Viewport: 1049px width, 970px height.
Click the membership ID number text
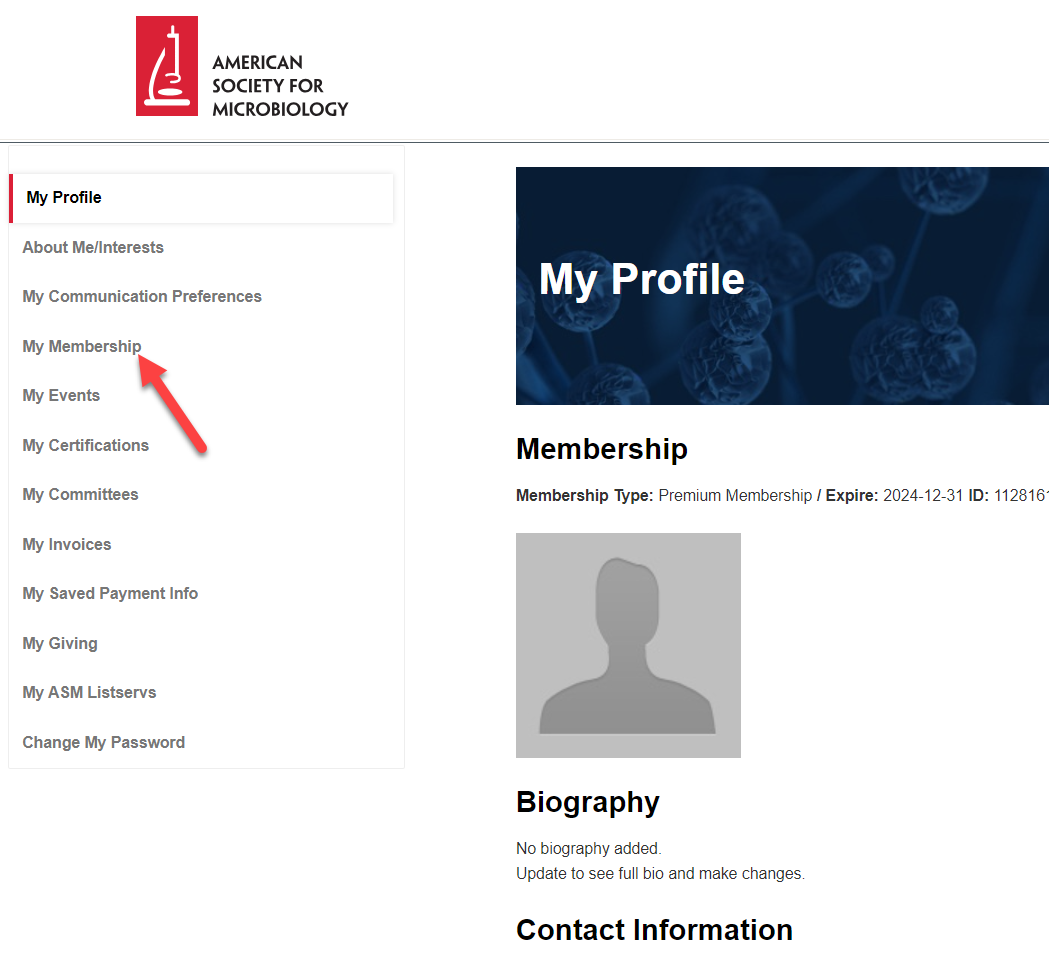pyautogui.click(x=1021, y=495)
